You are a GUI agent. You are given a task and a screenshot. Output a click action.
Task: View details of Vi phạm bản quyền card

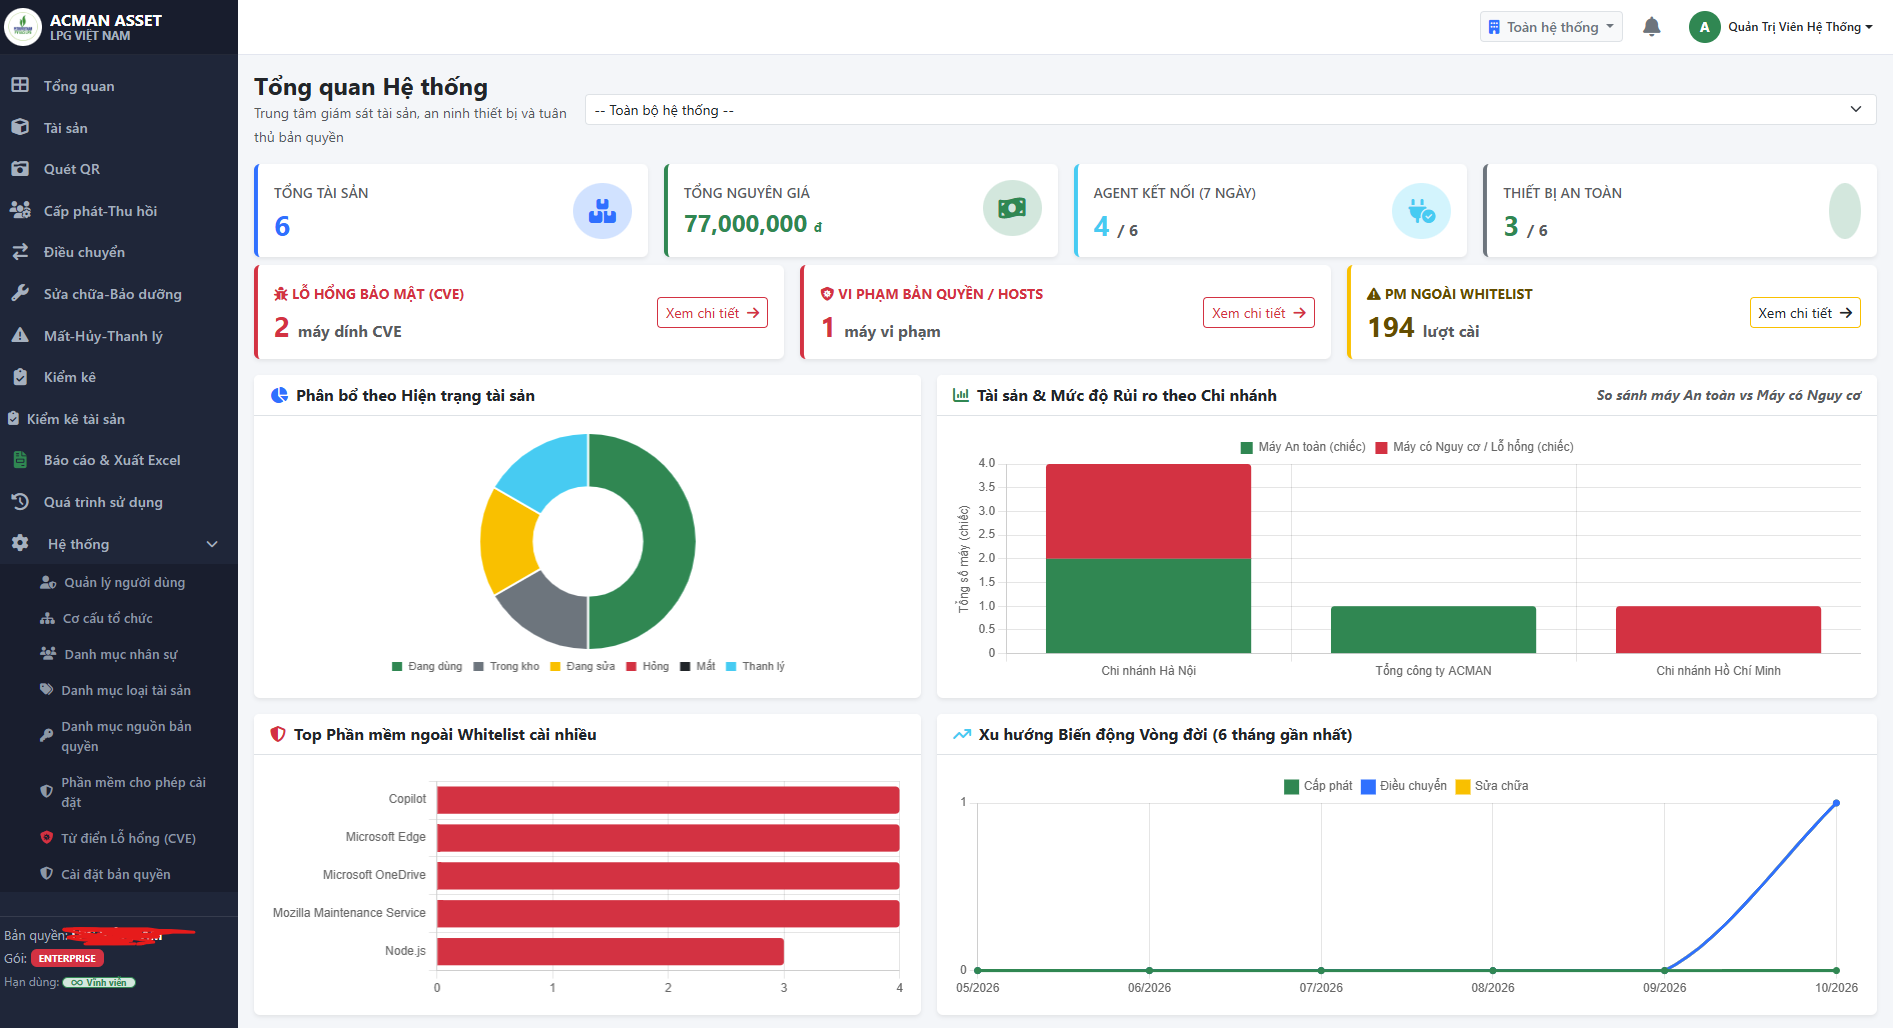click(1258, 313)
